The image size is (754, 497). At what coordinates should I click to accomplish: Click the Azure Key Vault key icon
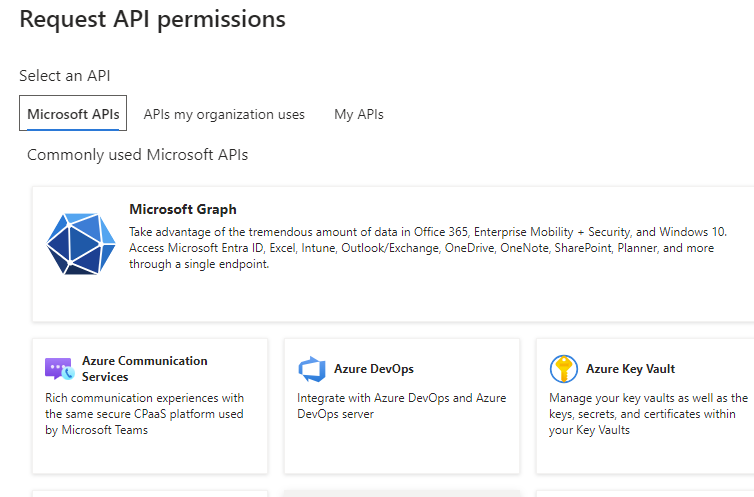click(564, 369)
